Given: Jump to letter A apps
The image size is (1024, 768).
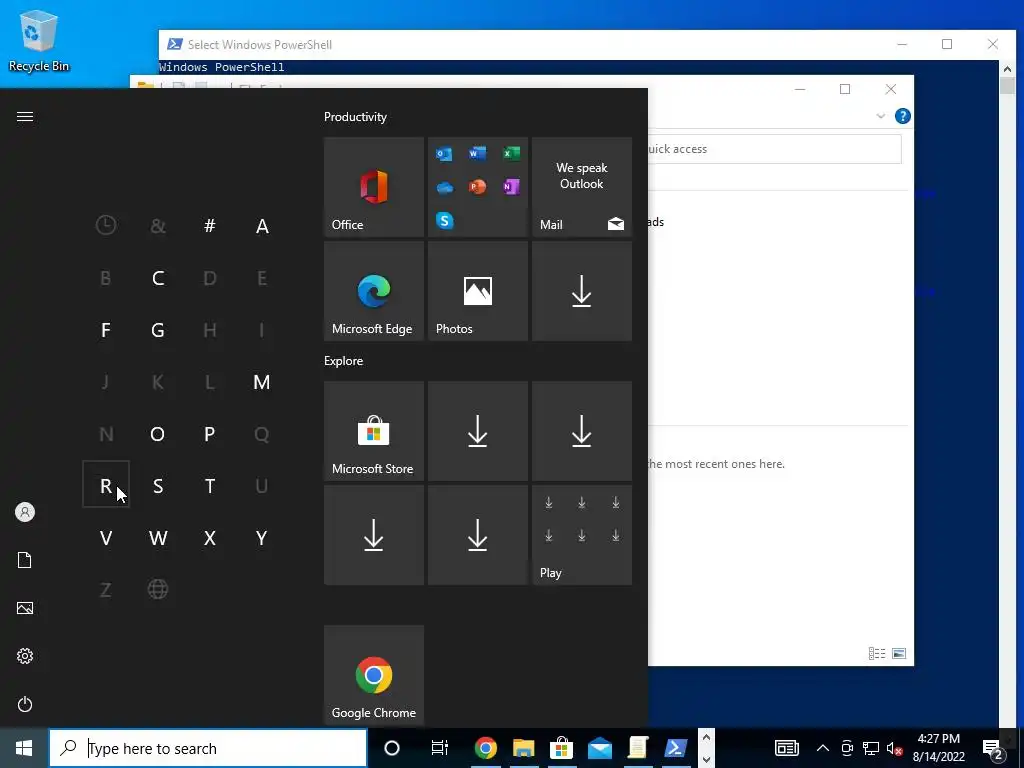Looking at the screenshot, I should click(x=262, y=226).
